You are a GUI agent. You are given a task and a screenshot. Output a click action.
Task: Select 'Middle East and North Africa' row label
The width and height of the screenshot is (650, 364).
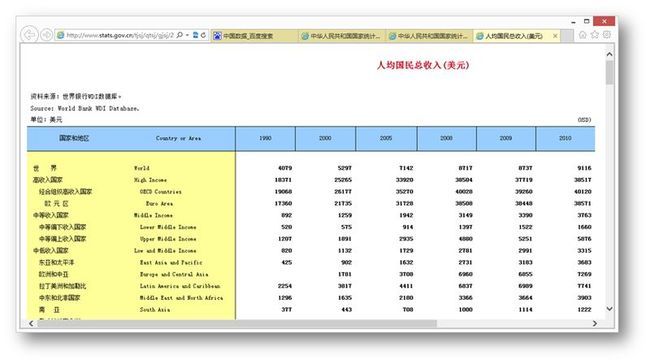(x=181, y=298)
